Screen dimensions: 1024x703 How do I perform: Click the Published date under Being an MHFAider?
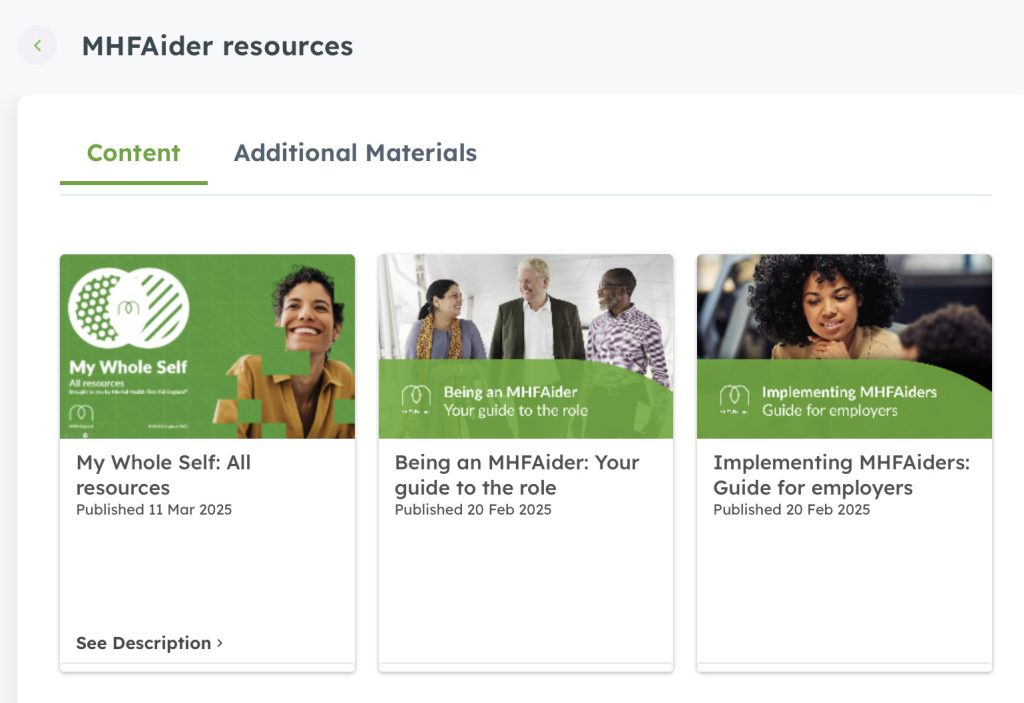(x=473, y=510)
